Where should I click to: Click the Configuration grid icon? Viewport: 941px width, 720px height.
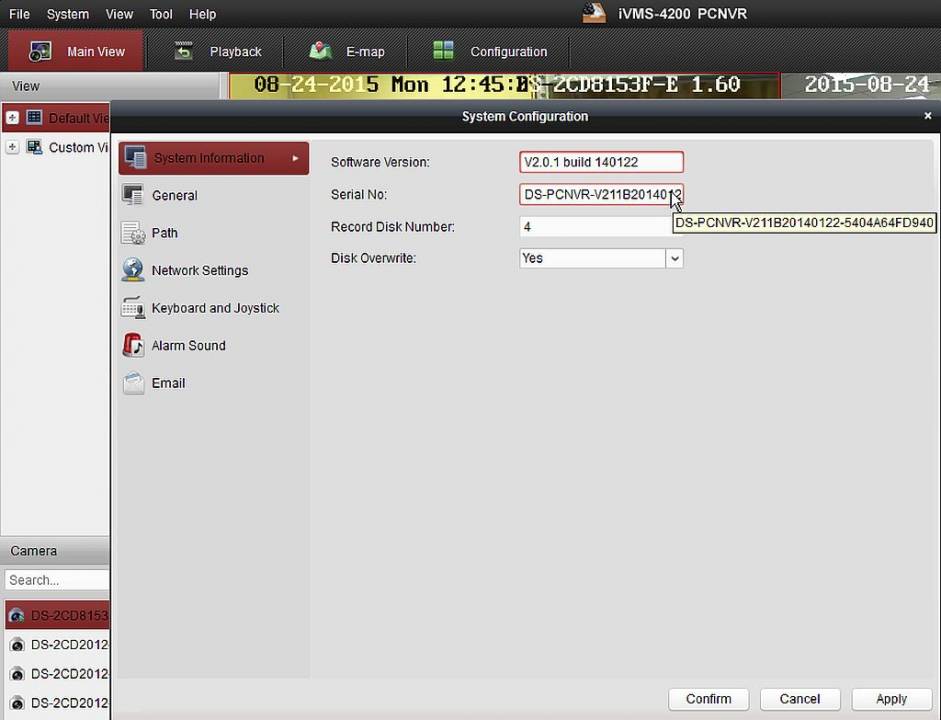[443, 51]
